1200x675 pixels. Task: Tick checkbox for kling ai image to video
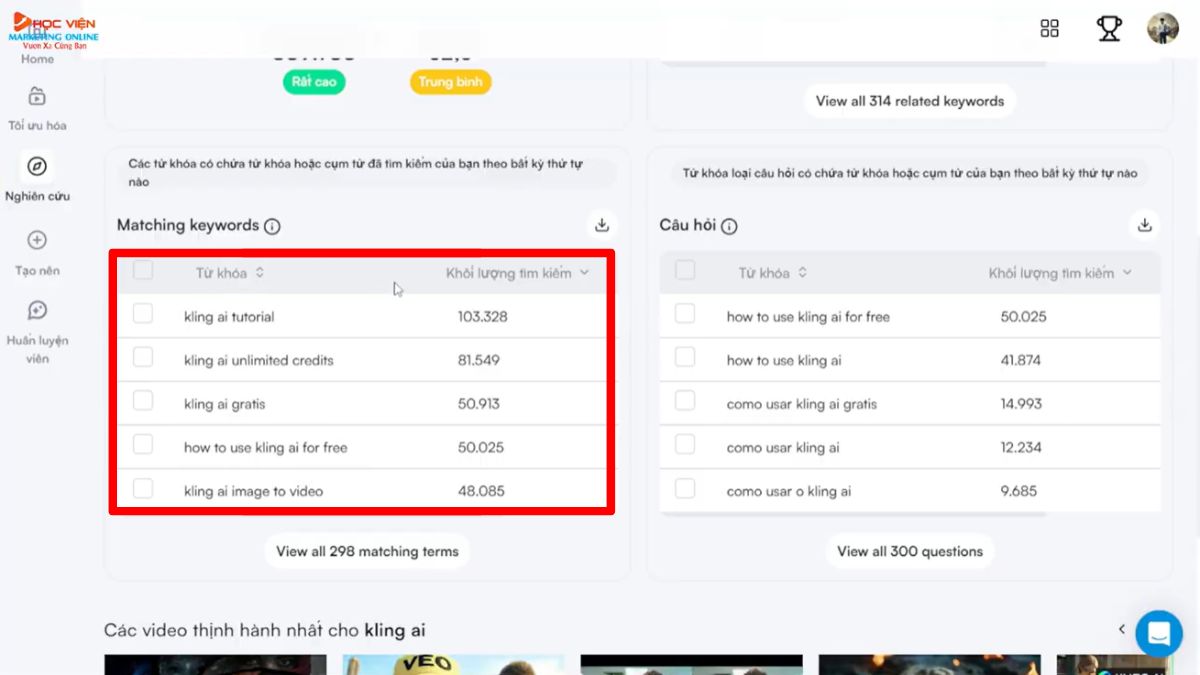click(x=143, y=488)
